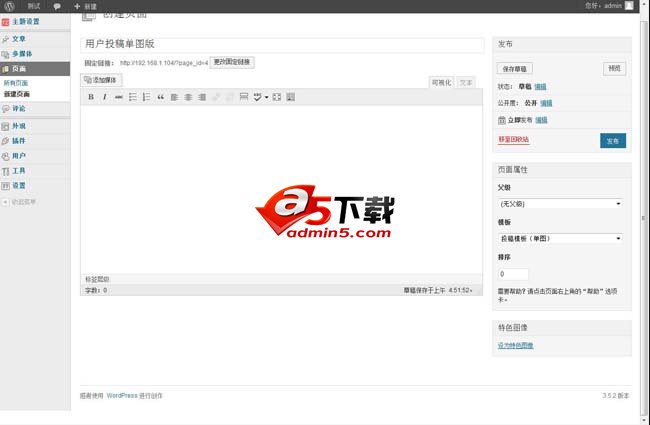Click the 保存草稿 save draft button
Image resolution: width=650 pixels, height=425 pixels.
(514, 69)
